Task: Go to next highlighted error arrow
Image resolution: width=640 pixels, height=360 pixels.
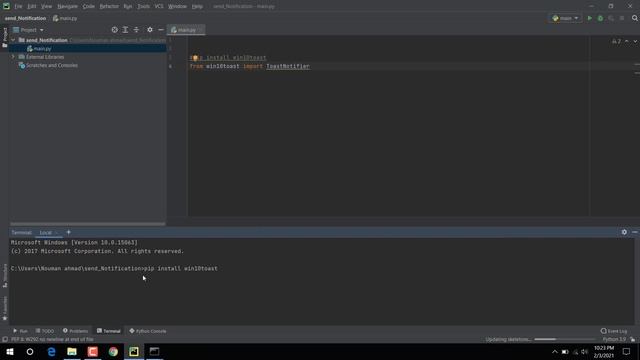Action: [x=635, y=41]
